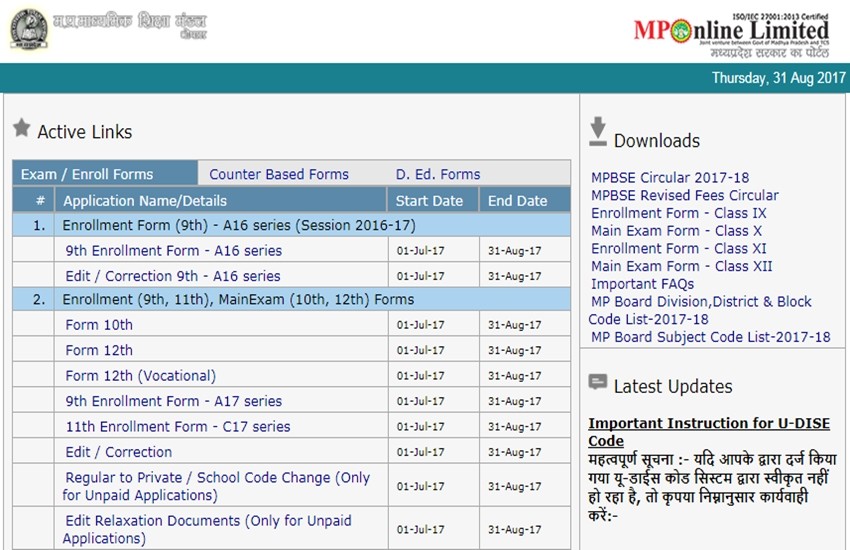Open the Form 10th application link
This screenshot has height=550, width=850.
pyautogui.click(x=99, y=325)
